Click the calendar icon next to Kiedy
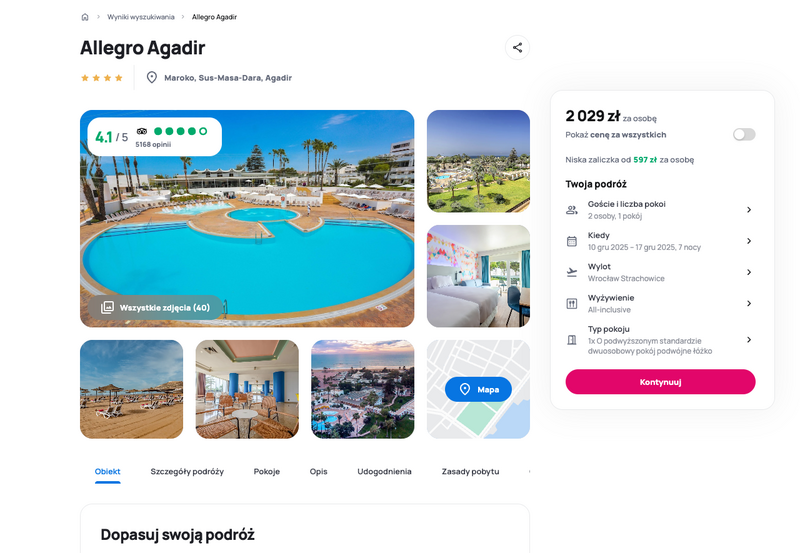The width and height of the screenshot is (800, 553). click(x=572, y=241)
